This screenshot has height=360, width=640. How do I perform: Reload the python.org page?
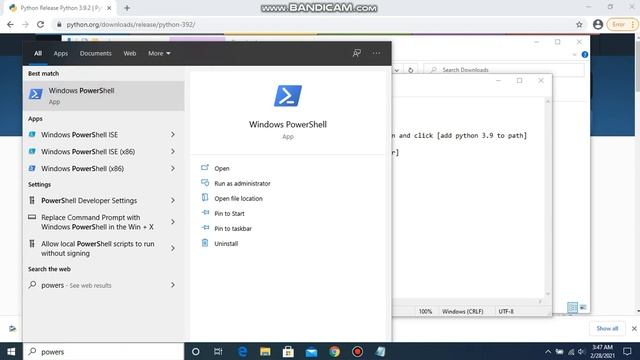coord(40,24)
